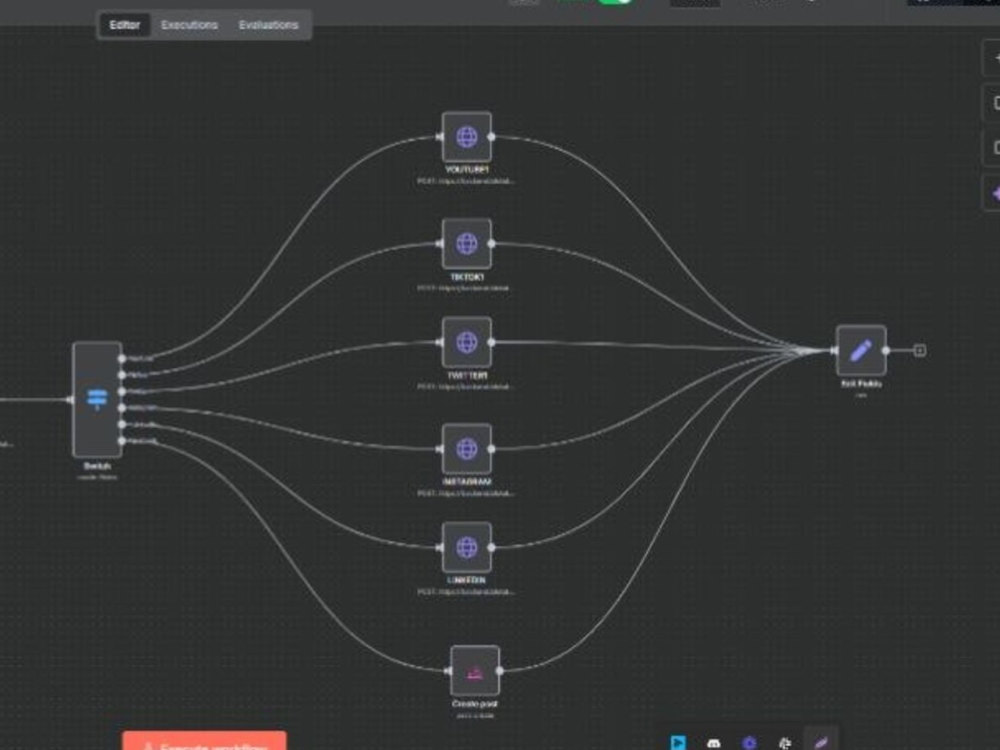Select the YOUTUBE1 HTTP request node
The image size is (1000, 750).
pyautogui.click(x=466, y=137)
